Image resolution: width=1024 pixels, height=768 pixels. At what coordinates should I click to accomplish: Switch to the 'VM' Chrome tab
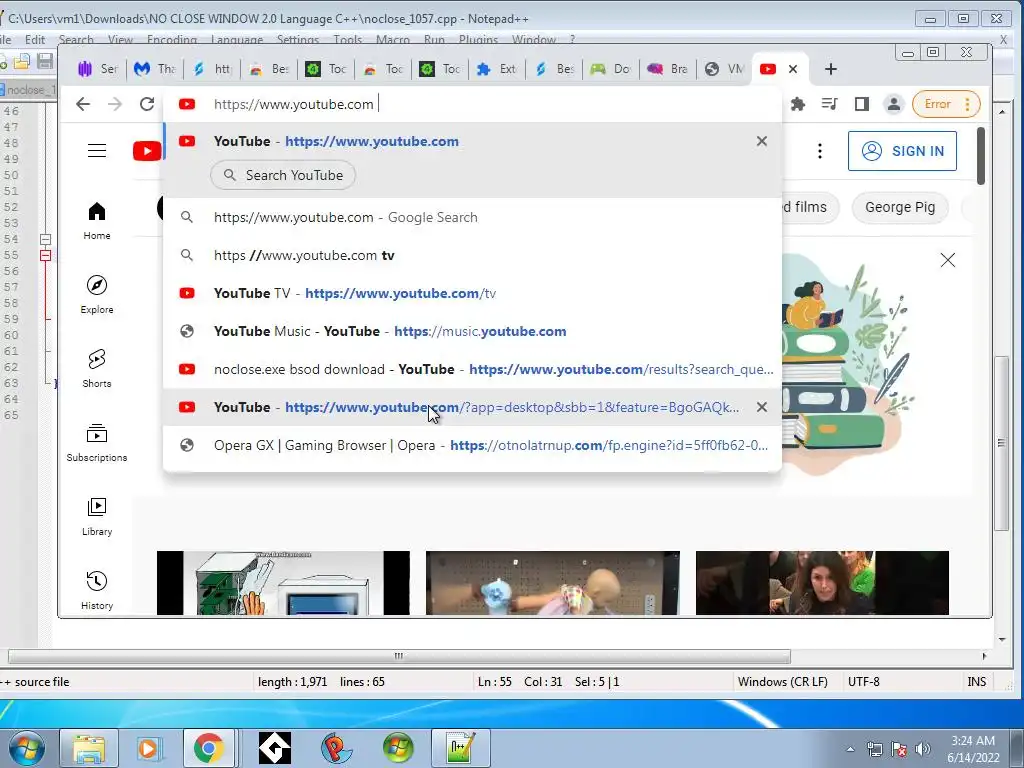[724, 69]
